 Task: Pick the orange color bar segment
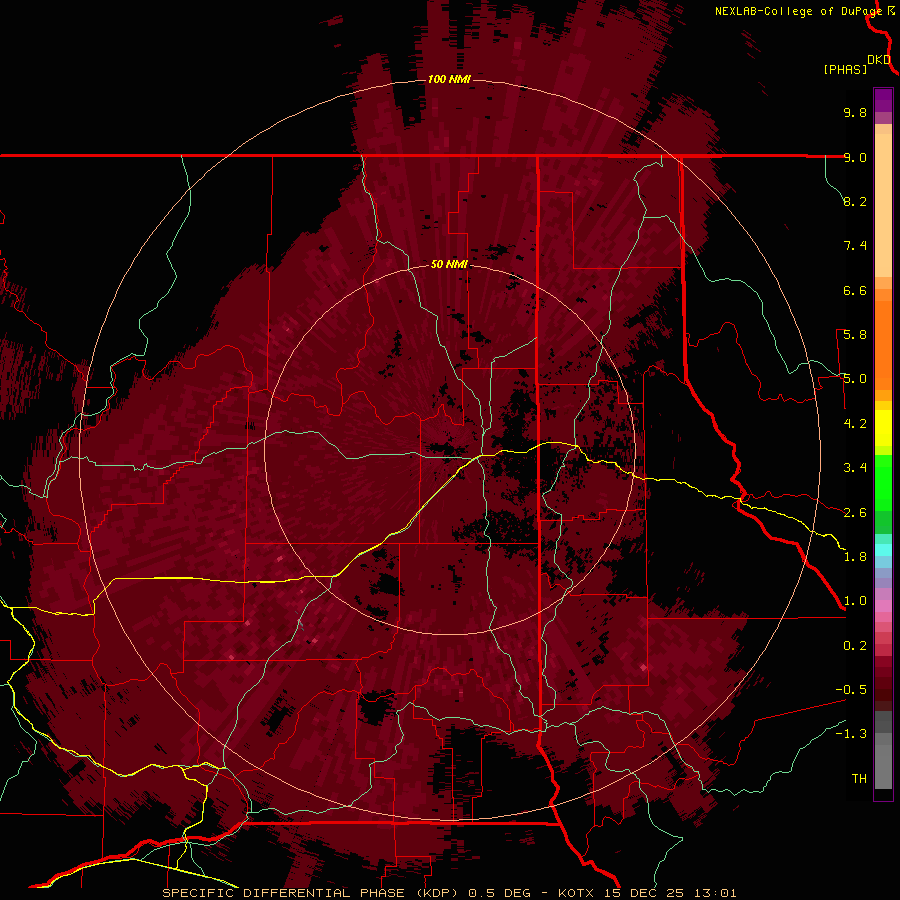point(883,344)
